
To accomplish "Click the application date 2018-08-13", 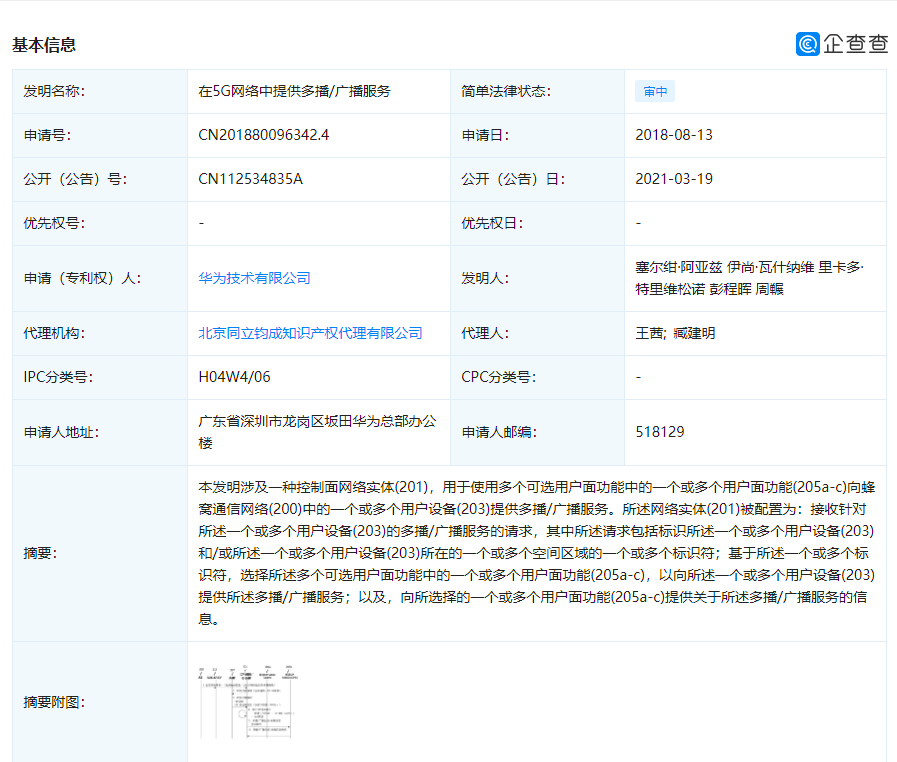I will pos(674,135).
